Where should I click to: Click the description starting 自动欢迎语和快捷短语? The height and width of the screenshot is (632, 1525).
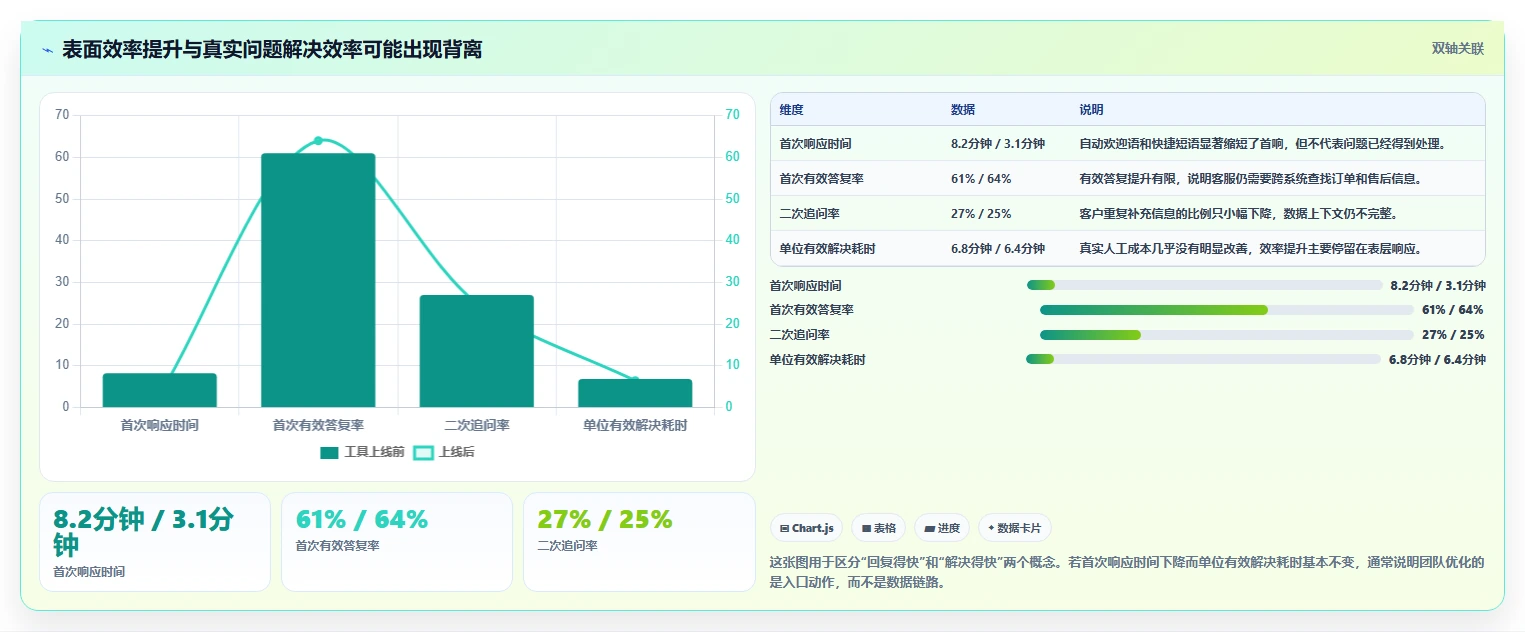[1262, 144]
